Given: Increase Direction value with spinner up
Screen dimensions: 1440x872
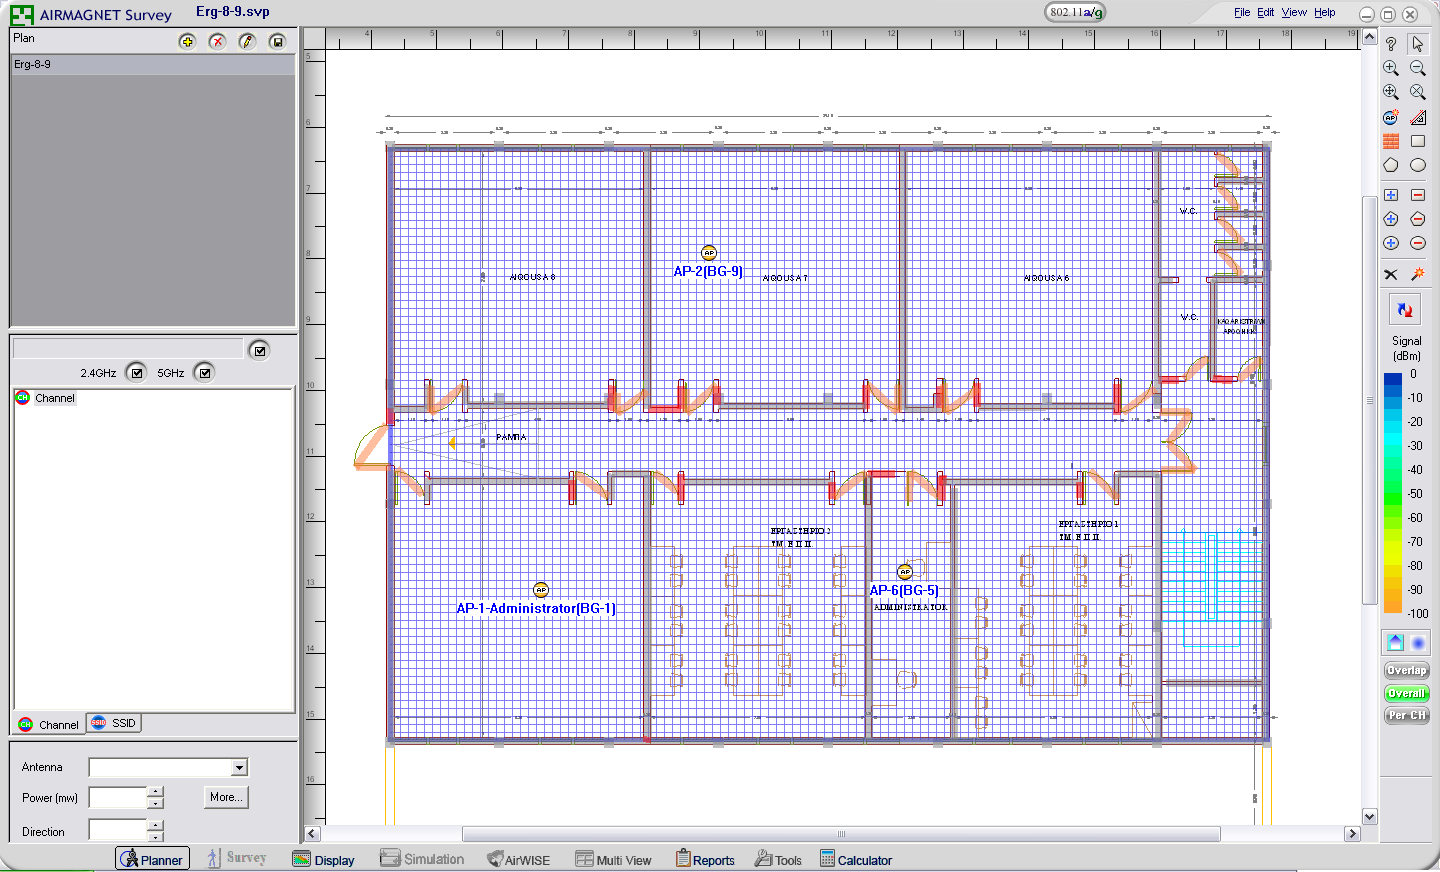Looking at the screenshot, I should [x=155, y=825].
